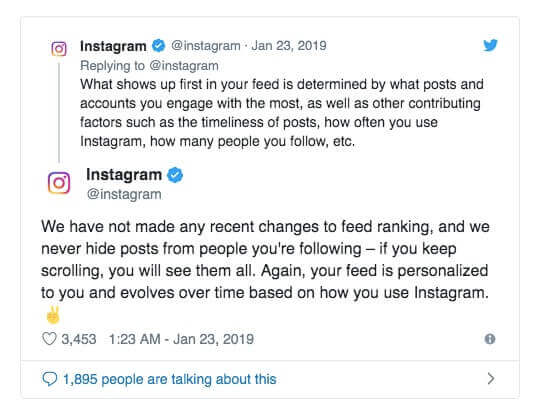This screenshot has width=536, height=413.
Task: Open @instagram handle under main profile name
Action: 124,194
